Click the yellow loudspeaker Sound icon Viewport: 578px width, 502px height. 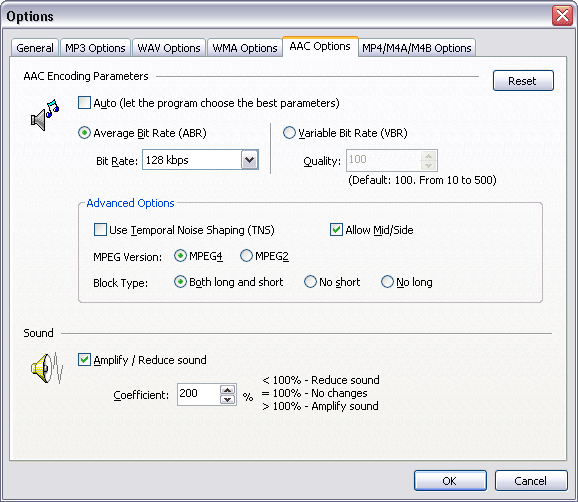tap(47, 368)
